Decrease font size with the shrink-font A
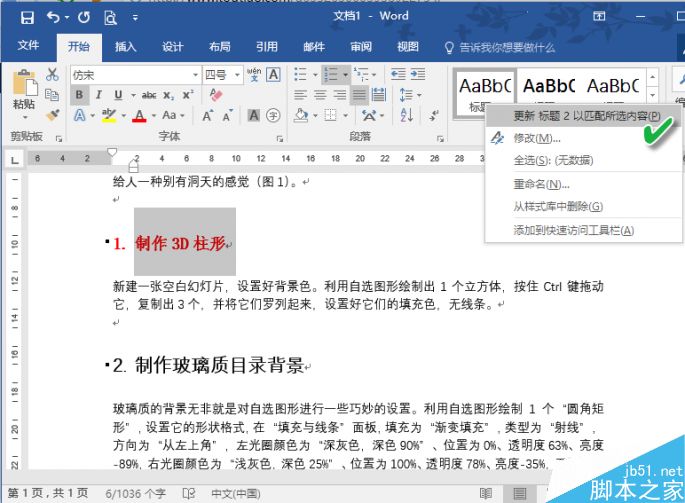Viewport: 685px width, 503px height. 228,116
